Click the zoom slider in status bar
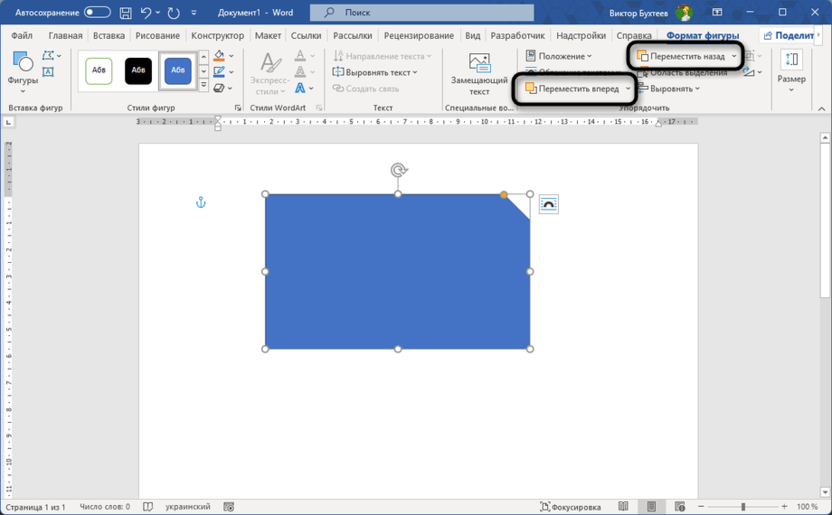Viewport: 832px width, 515px height. click(x=742, y=507)
